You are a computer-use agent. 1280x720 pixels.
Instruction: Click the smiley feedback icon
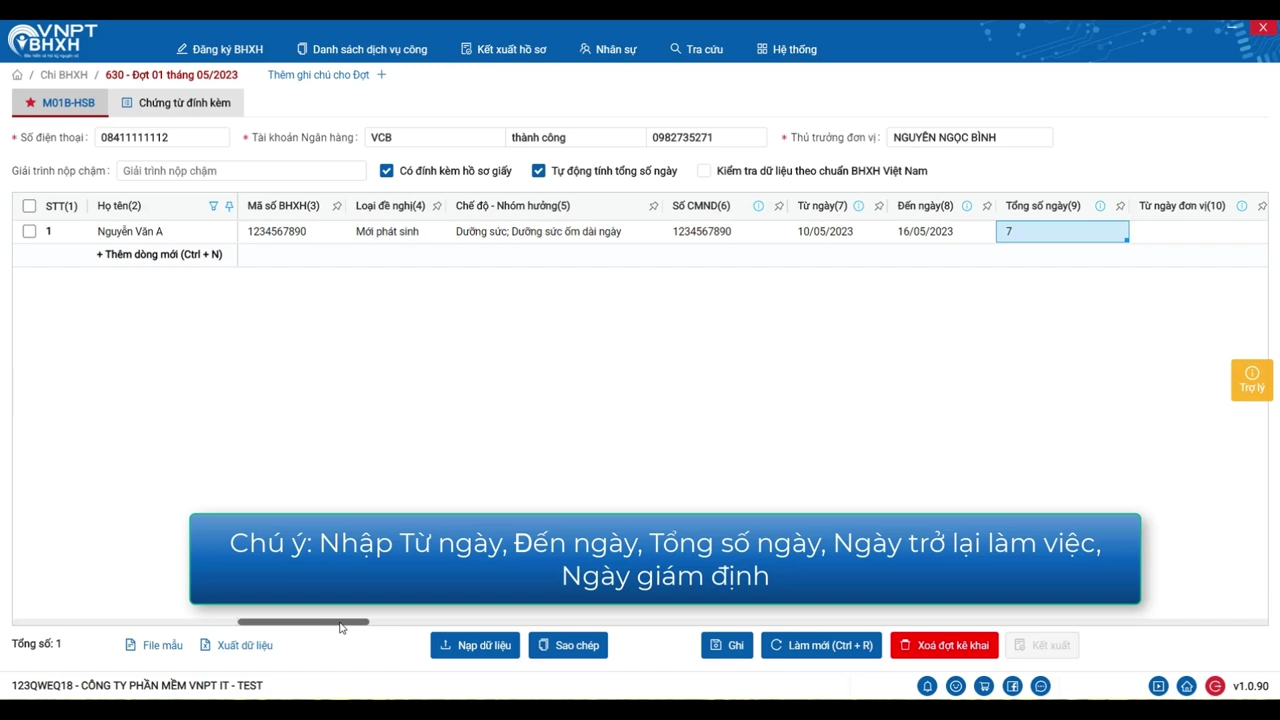click(x=956, y=686)
